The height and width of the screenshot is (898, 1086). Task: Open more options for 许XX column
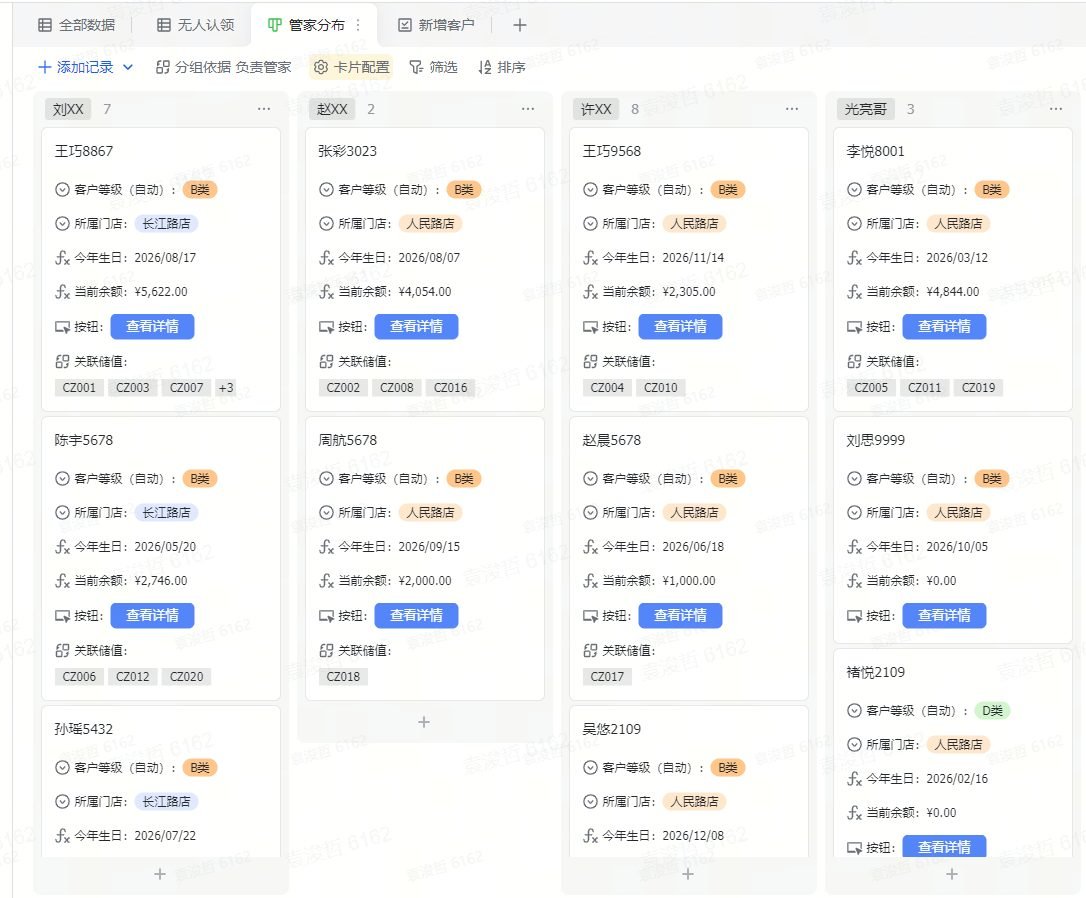[x=792, y=109]
